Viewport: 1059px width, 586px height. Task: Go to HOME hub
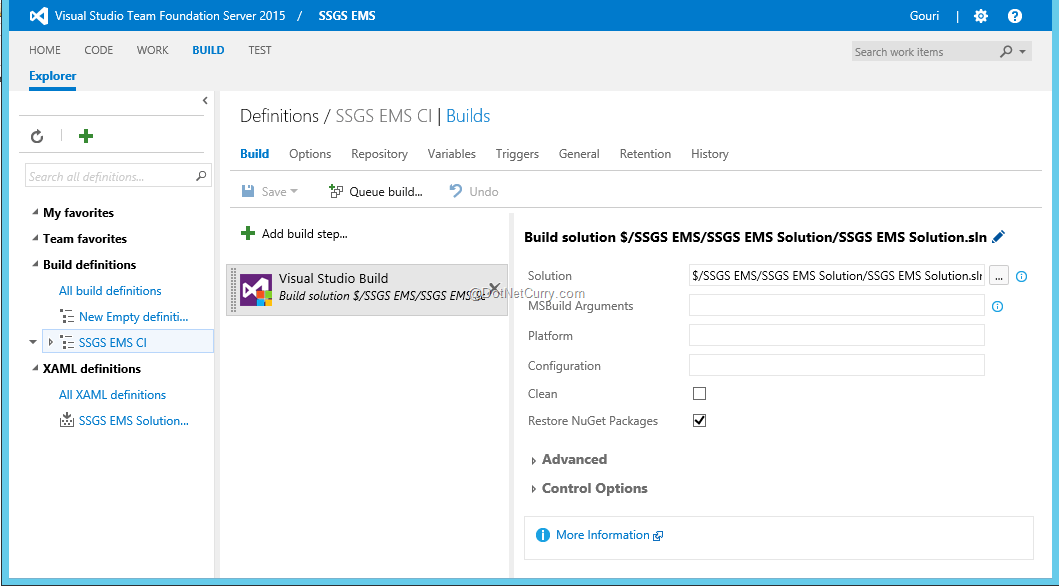45,50
